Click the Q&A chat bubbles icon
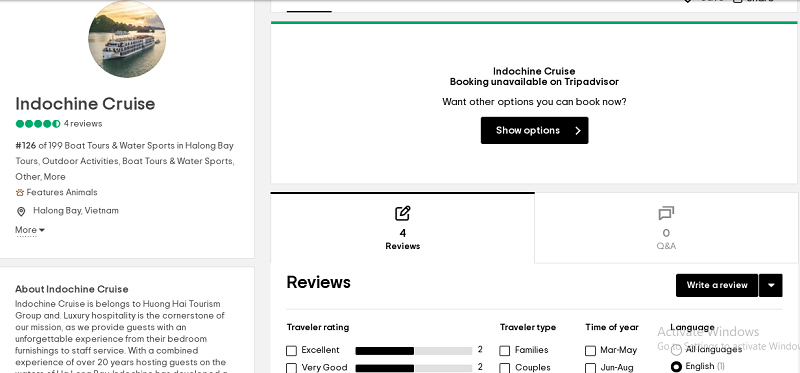The width and height of the screenshot is (800, 373). point(666,213)
